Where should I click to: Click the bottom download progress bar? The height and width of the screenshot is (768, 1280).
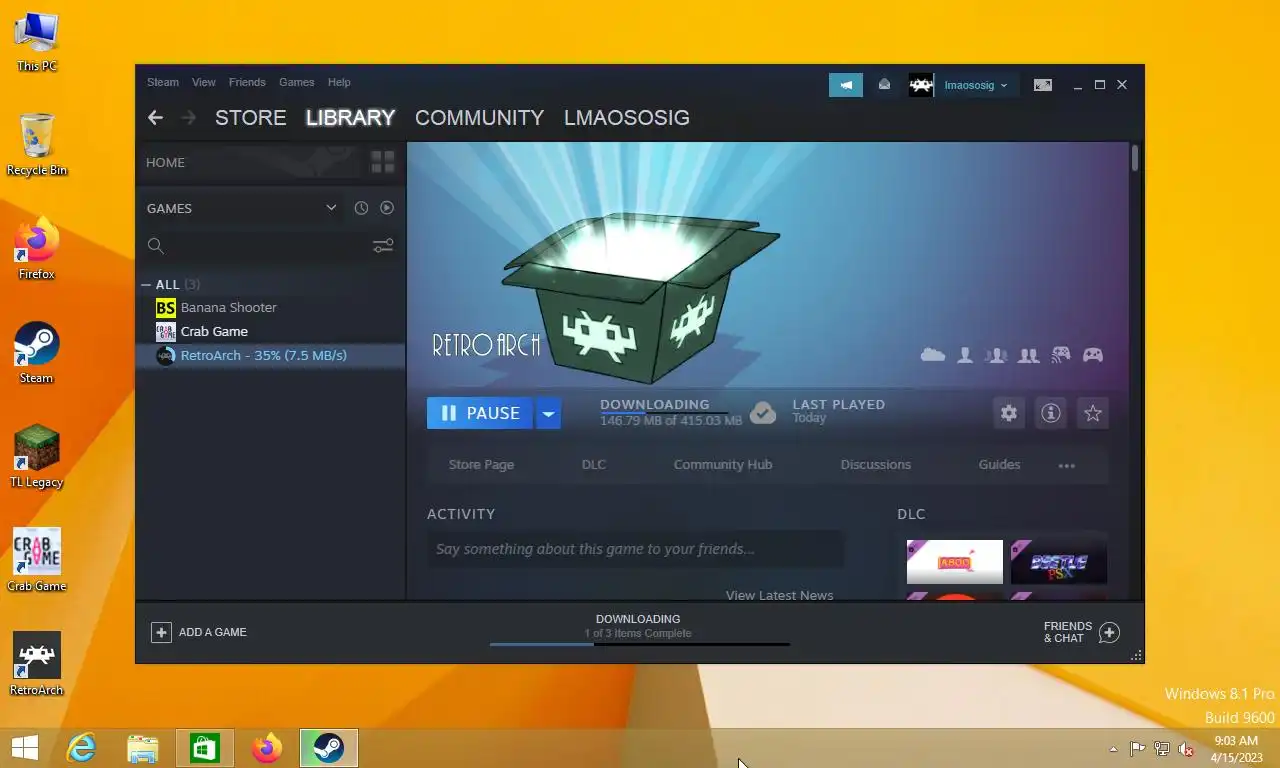point(640,644)
